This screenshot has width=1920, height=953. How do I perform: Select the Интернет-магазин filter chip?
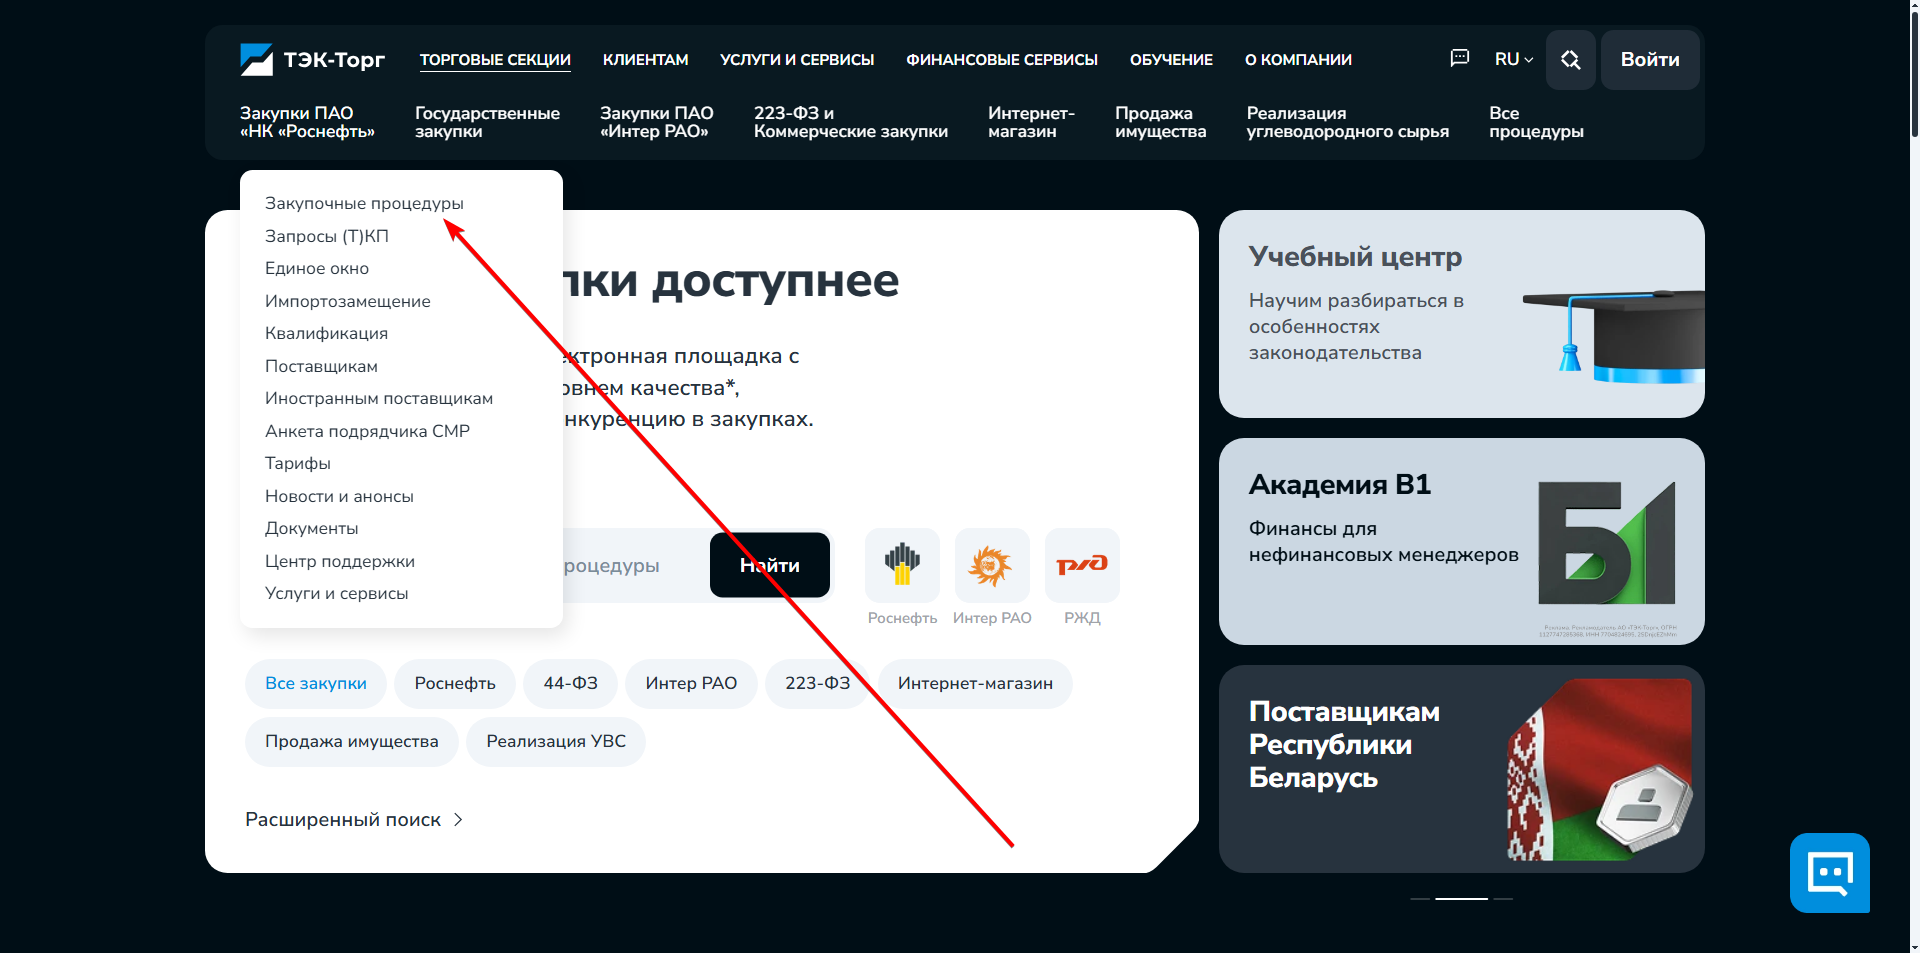click(x=975, y=684)
